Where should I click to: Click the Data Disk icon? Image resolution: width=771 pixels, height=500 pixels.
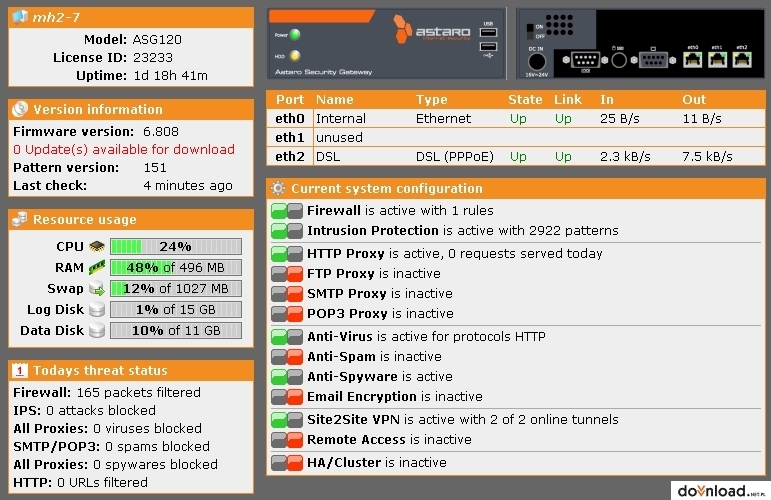point(97,330)
